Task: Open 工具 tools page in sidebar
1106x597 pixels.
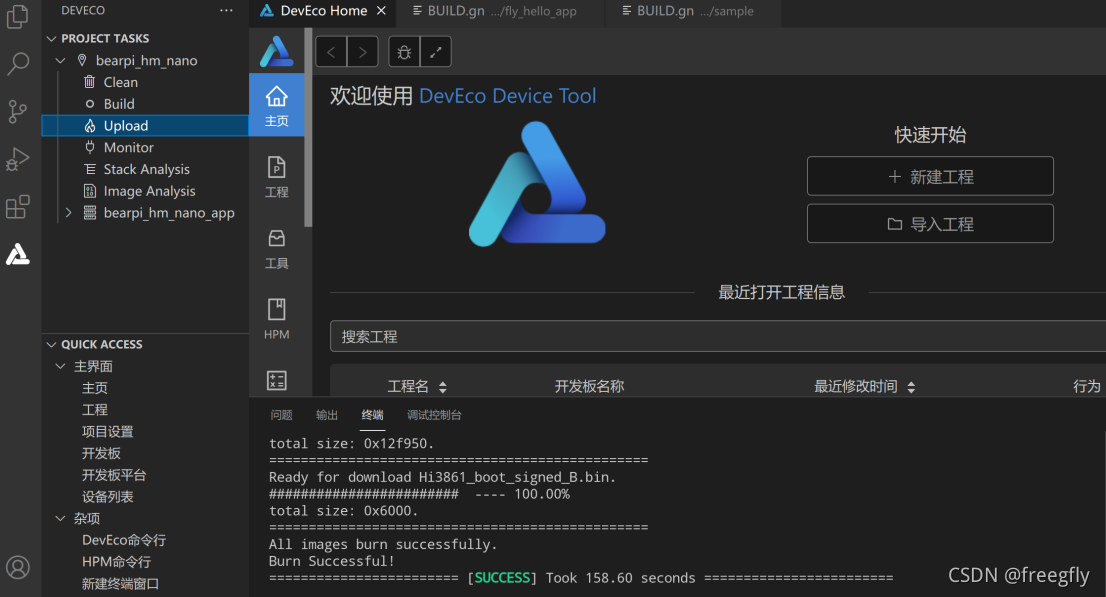Action: coord(276,248)
